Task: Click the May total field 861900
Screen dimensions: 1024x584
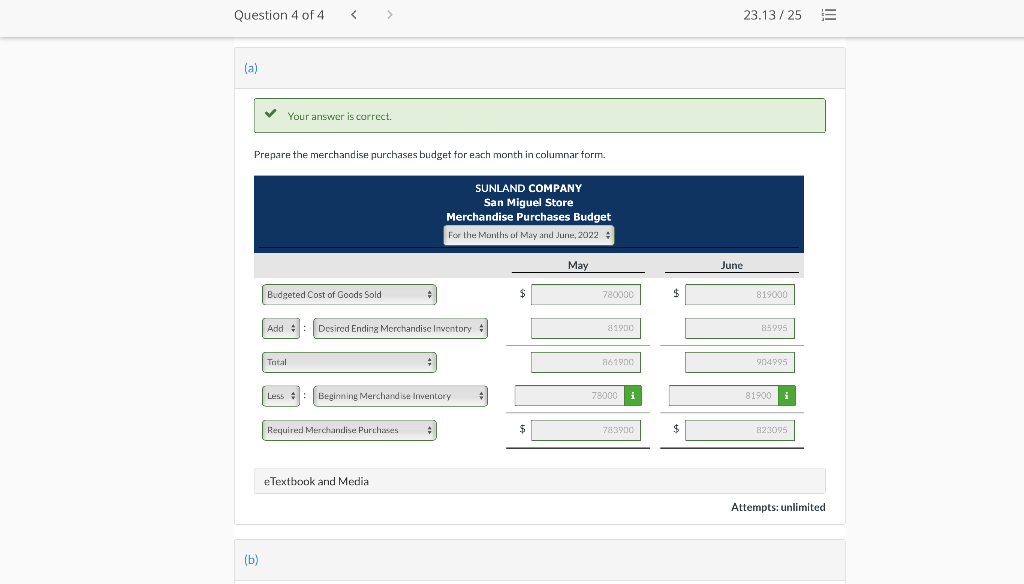Action: point(586,362)
